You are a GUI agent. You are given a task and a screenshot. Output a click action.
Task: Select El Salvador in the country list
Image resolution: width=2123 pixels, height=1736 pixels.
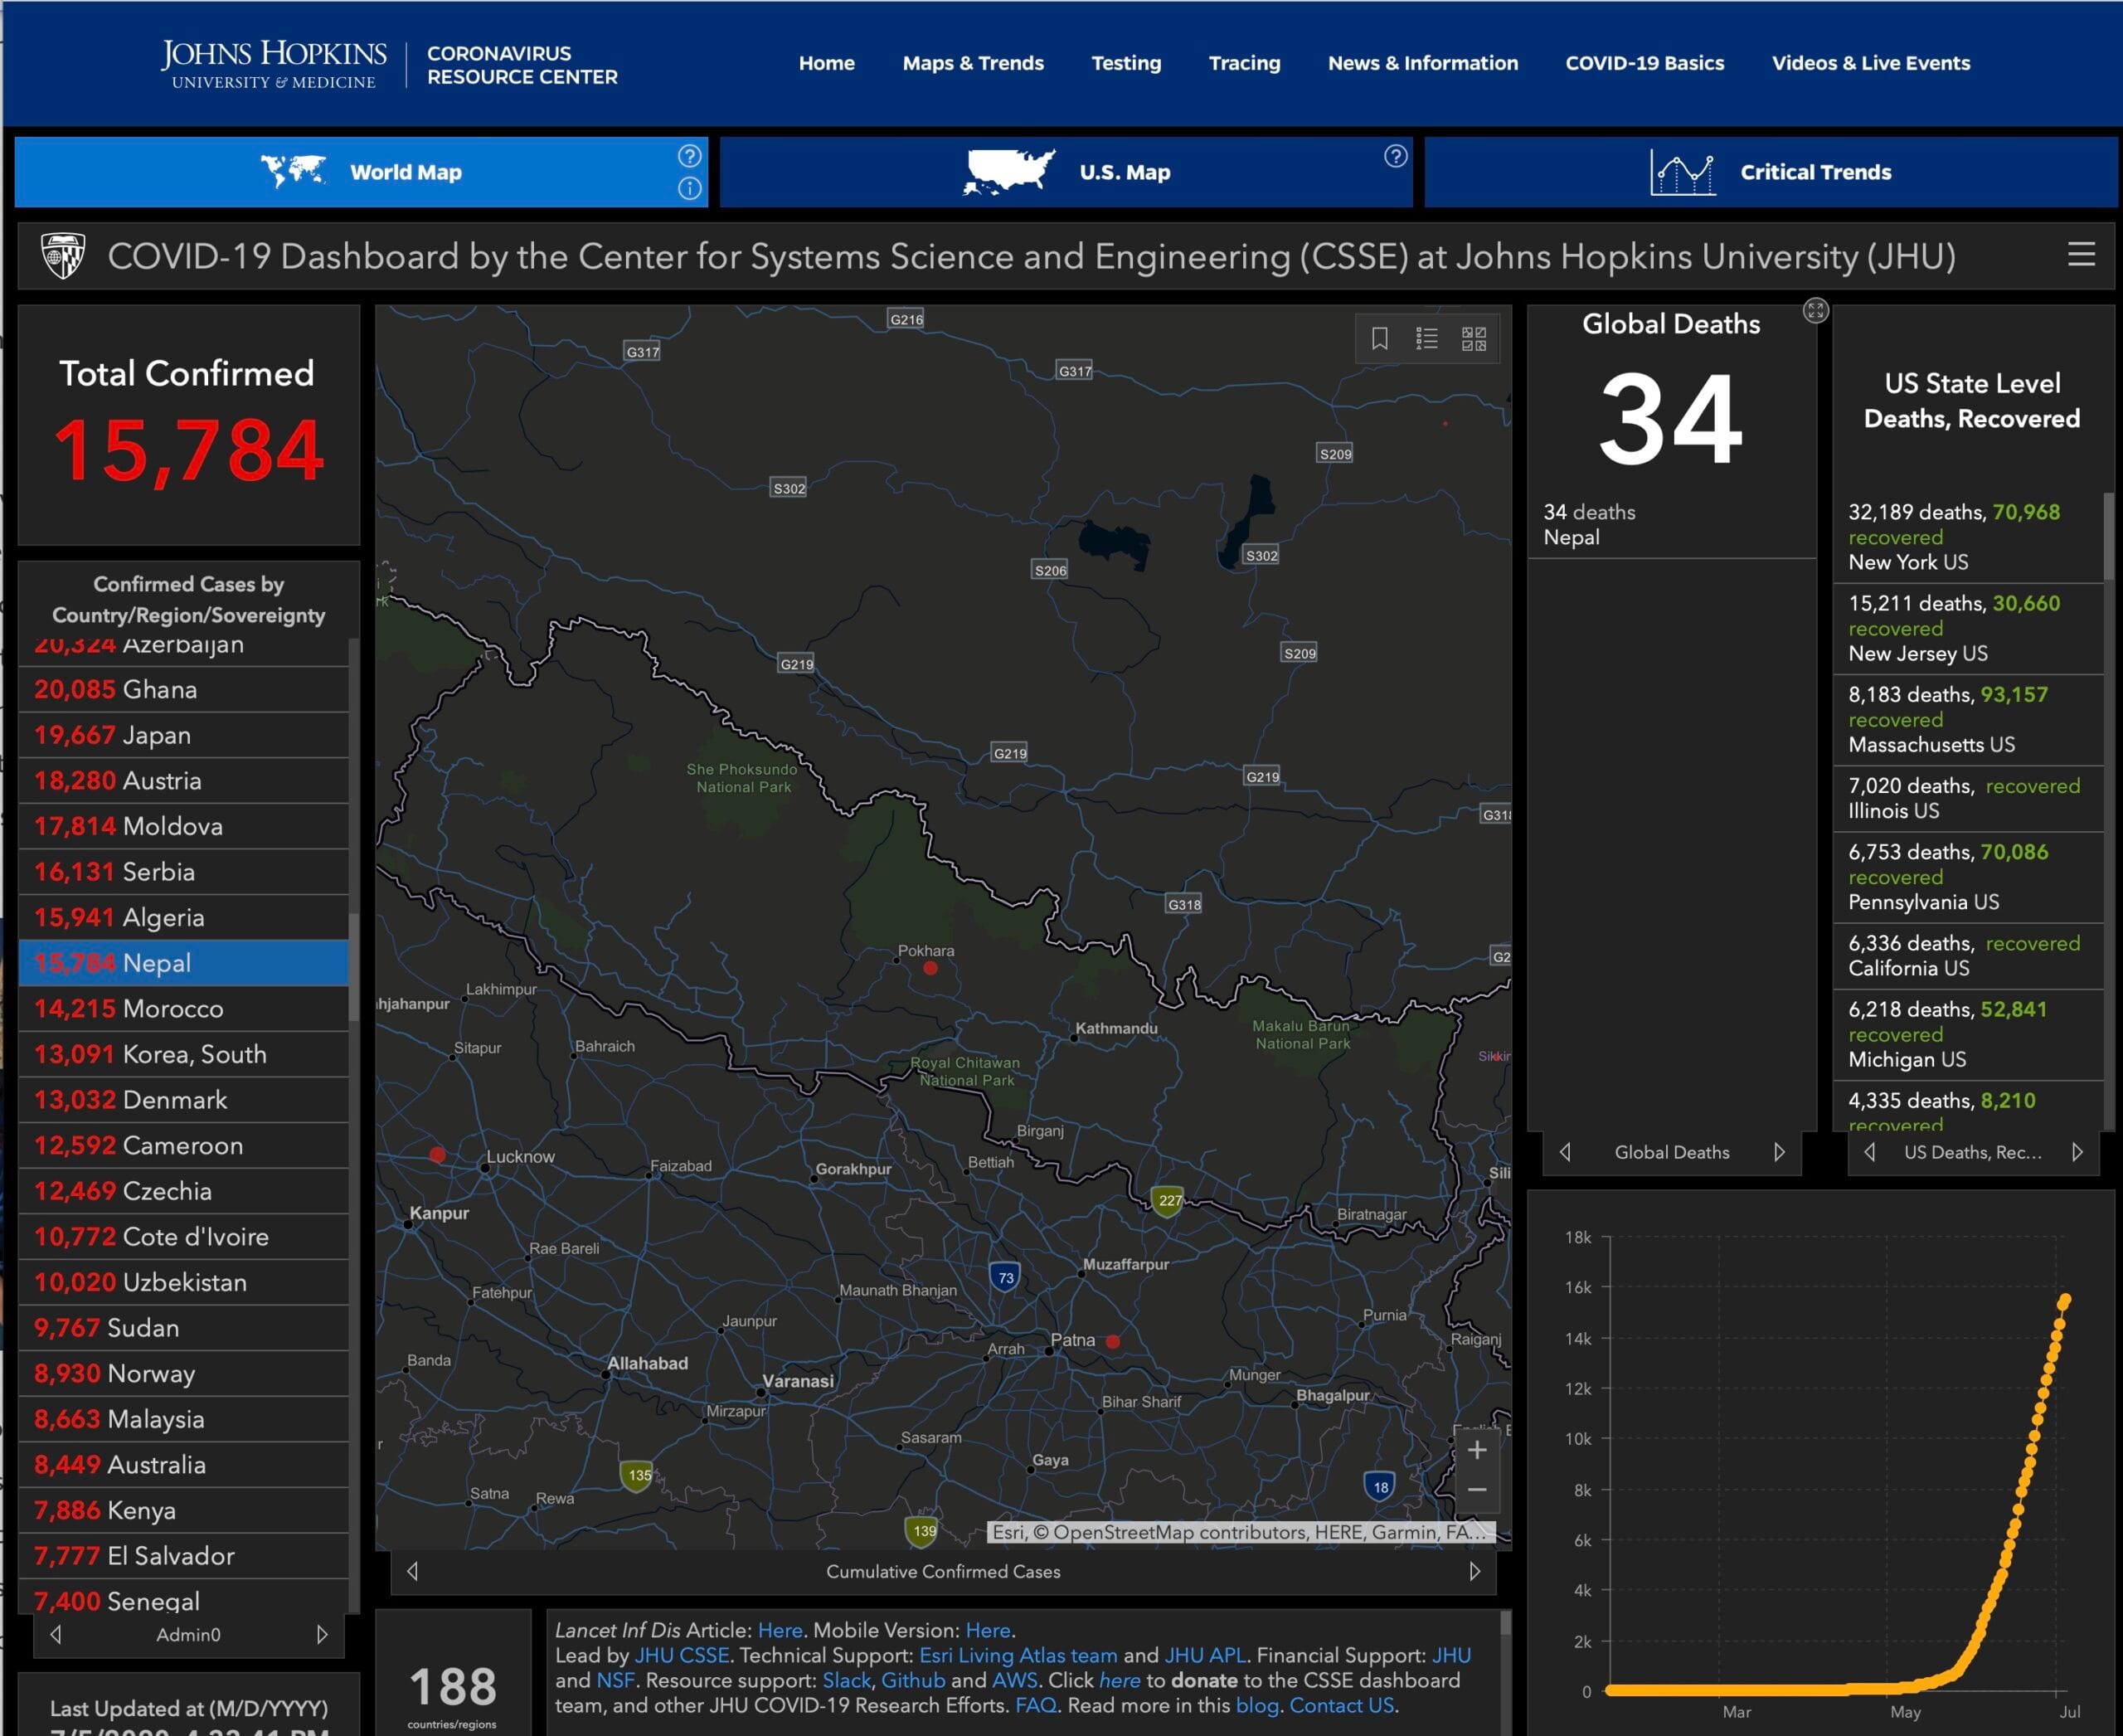(183, 1556)
